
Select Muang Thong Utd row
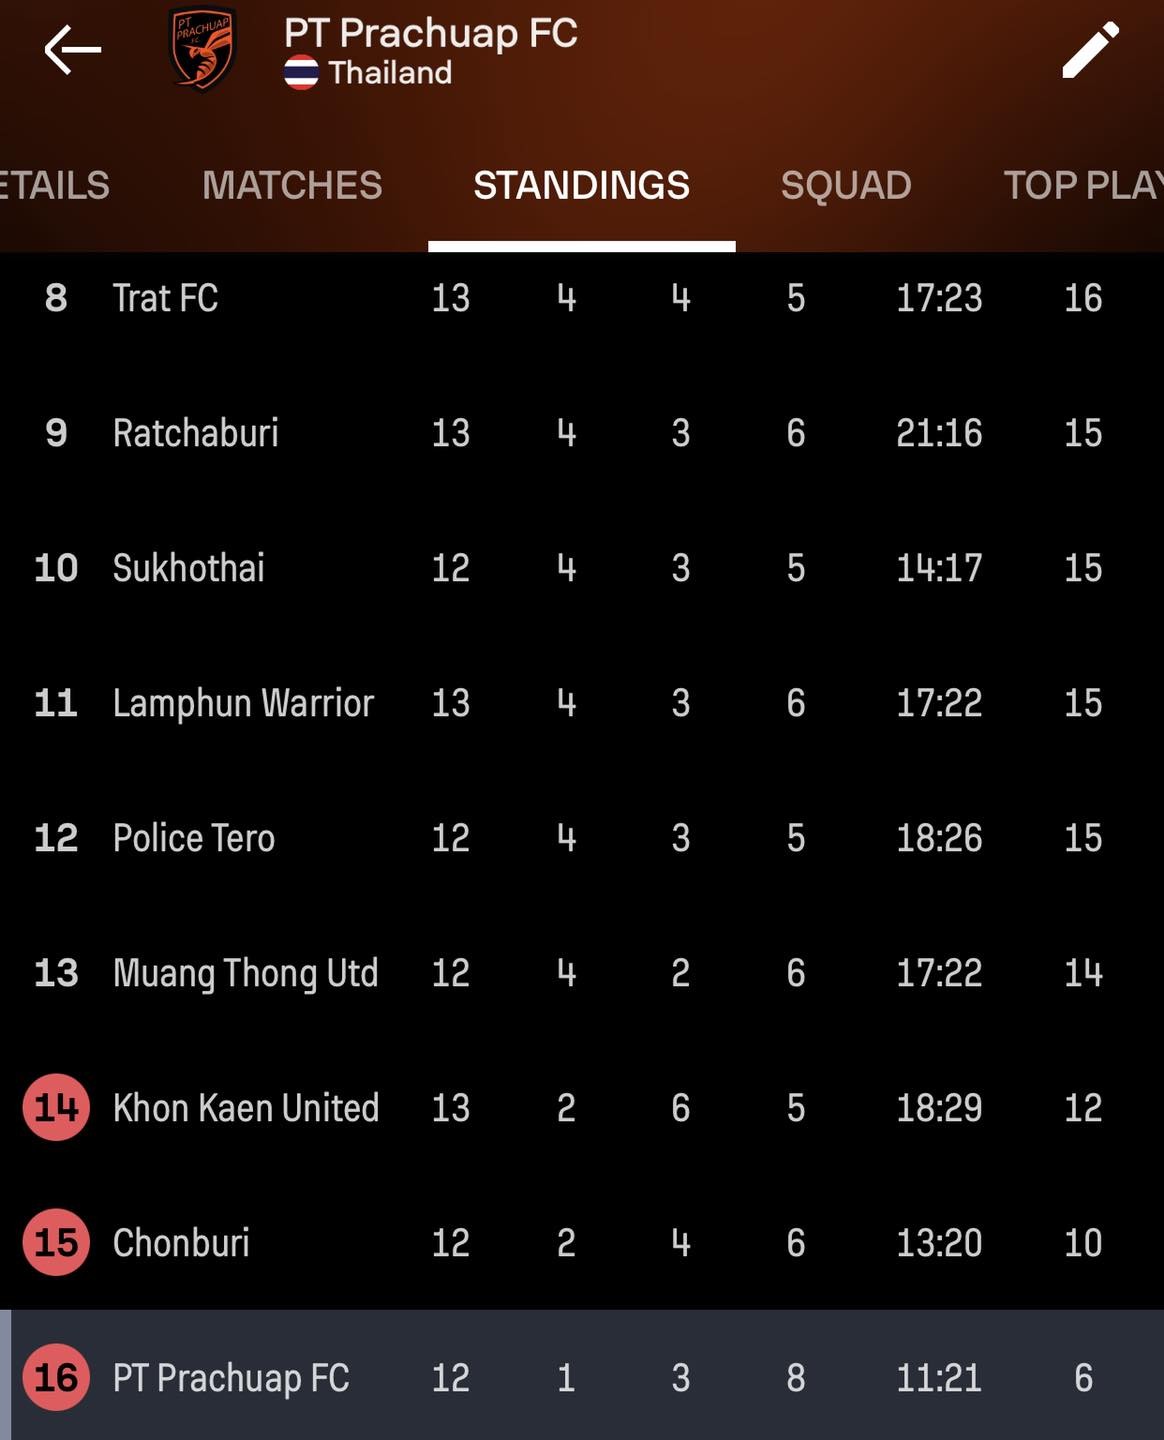(x=245, y=973)
